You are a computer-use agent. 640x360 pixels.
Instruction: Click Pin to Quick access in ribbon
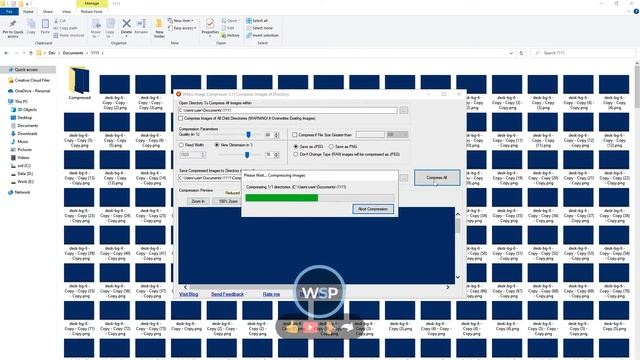[x=13, y=29]
